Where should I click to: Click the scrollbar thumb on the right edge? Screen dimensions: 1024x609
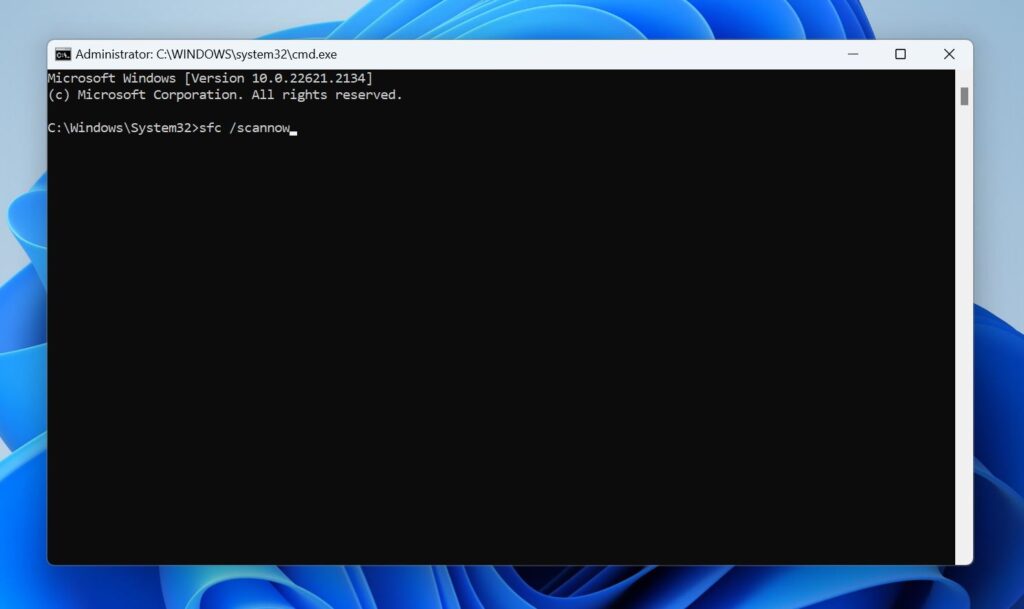pos(963,95)
